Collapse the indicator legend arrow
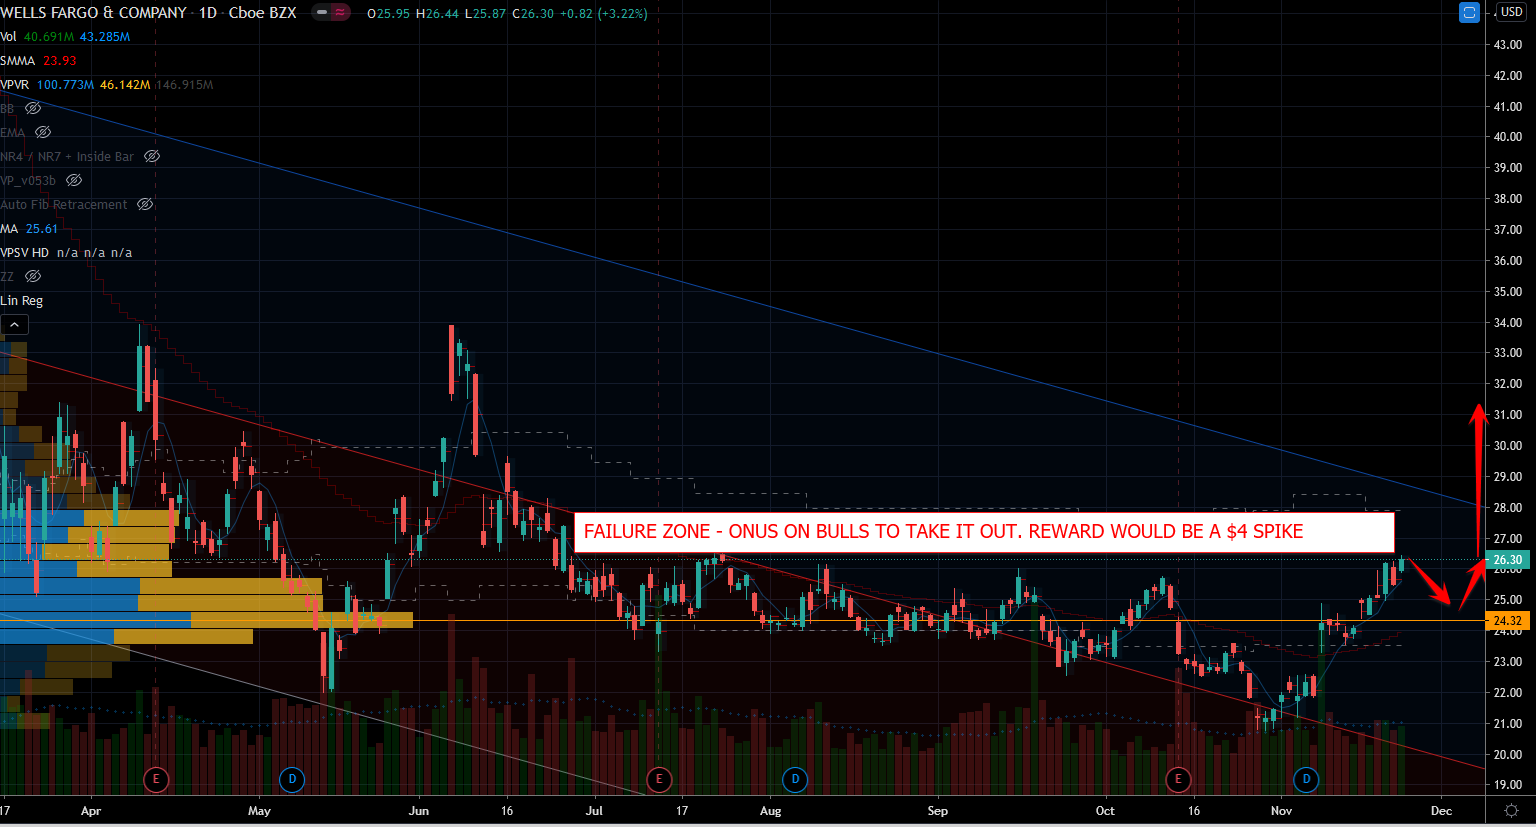This screenshot has height=827, width=1536. point(14,325)
